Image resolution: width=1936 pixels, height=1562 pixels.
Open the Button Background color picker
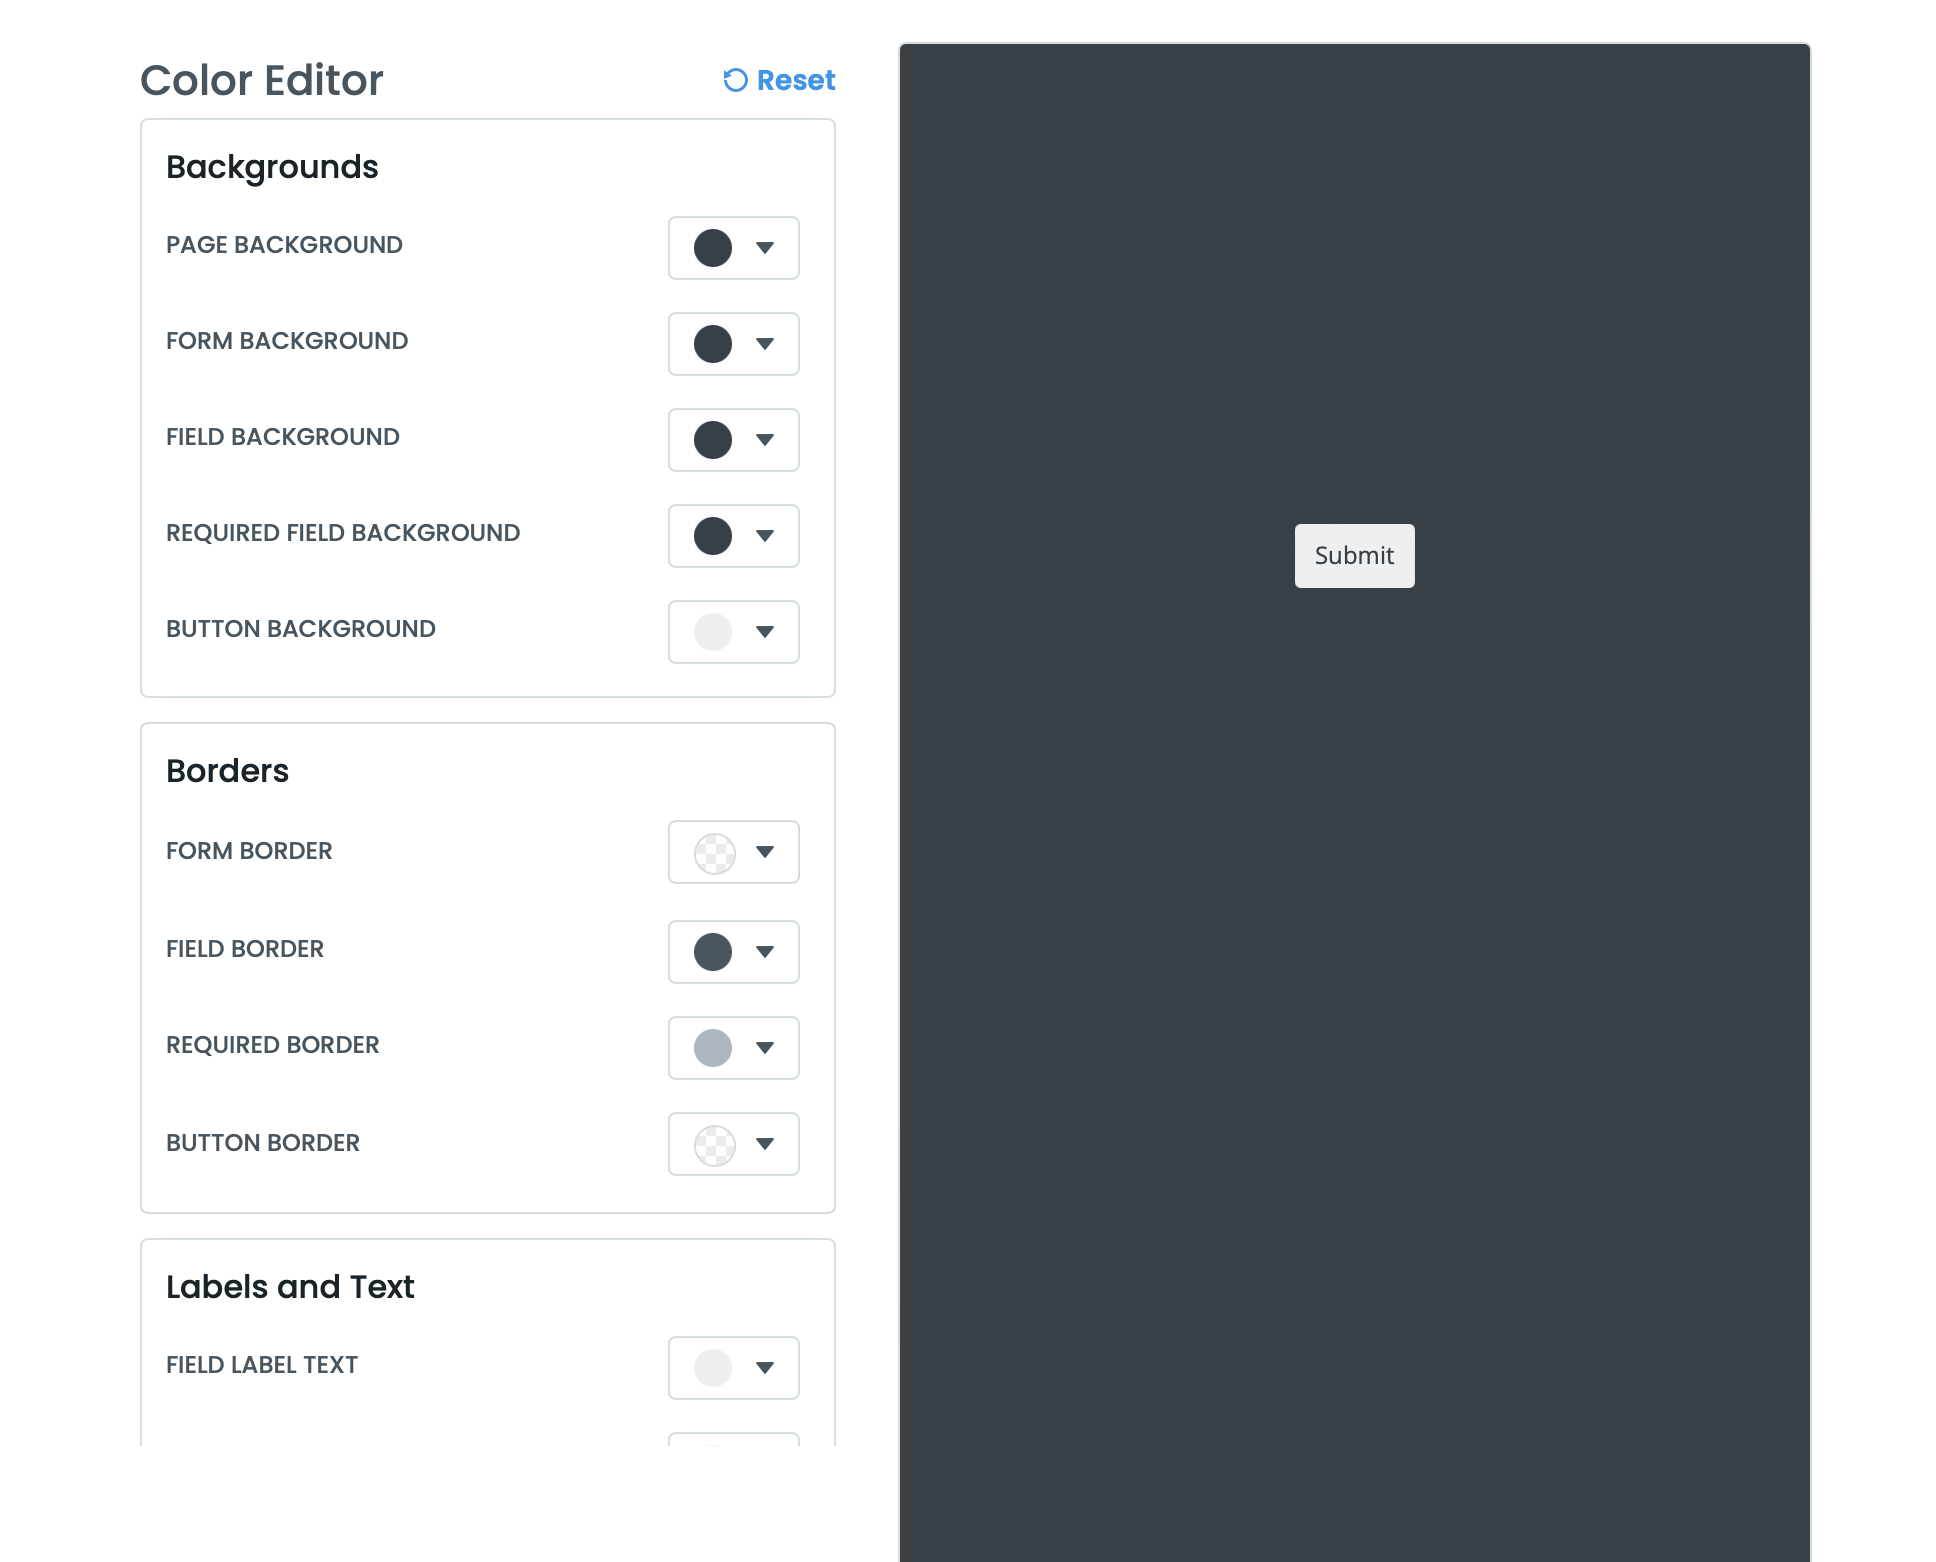tap(711, 632)
